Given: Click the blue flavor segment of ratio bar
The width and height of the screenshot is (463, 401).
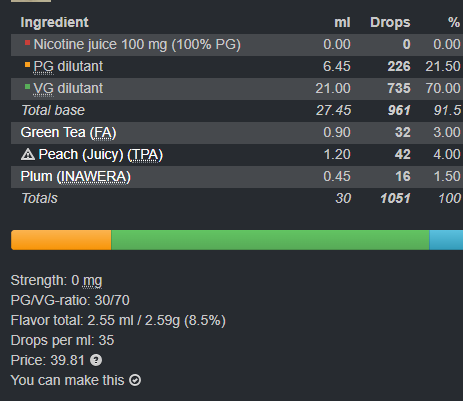Looking at the screenshot, I should tap(446, 240).
